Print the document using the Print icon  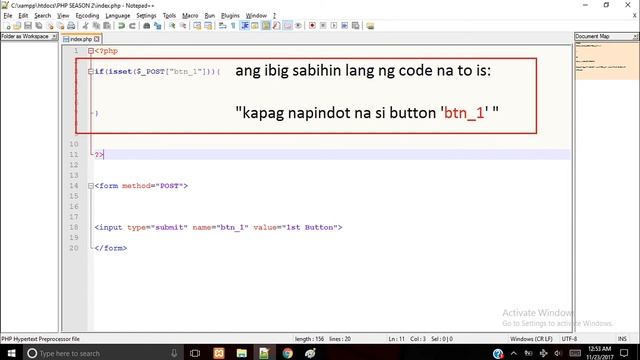pos(71,26)
